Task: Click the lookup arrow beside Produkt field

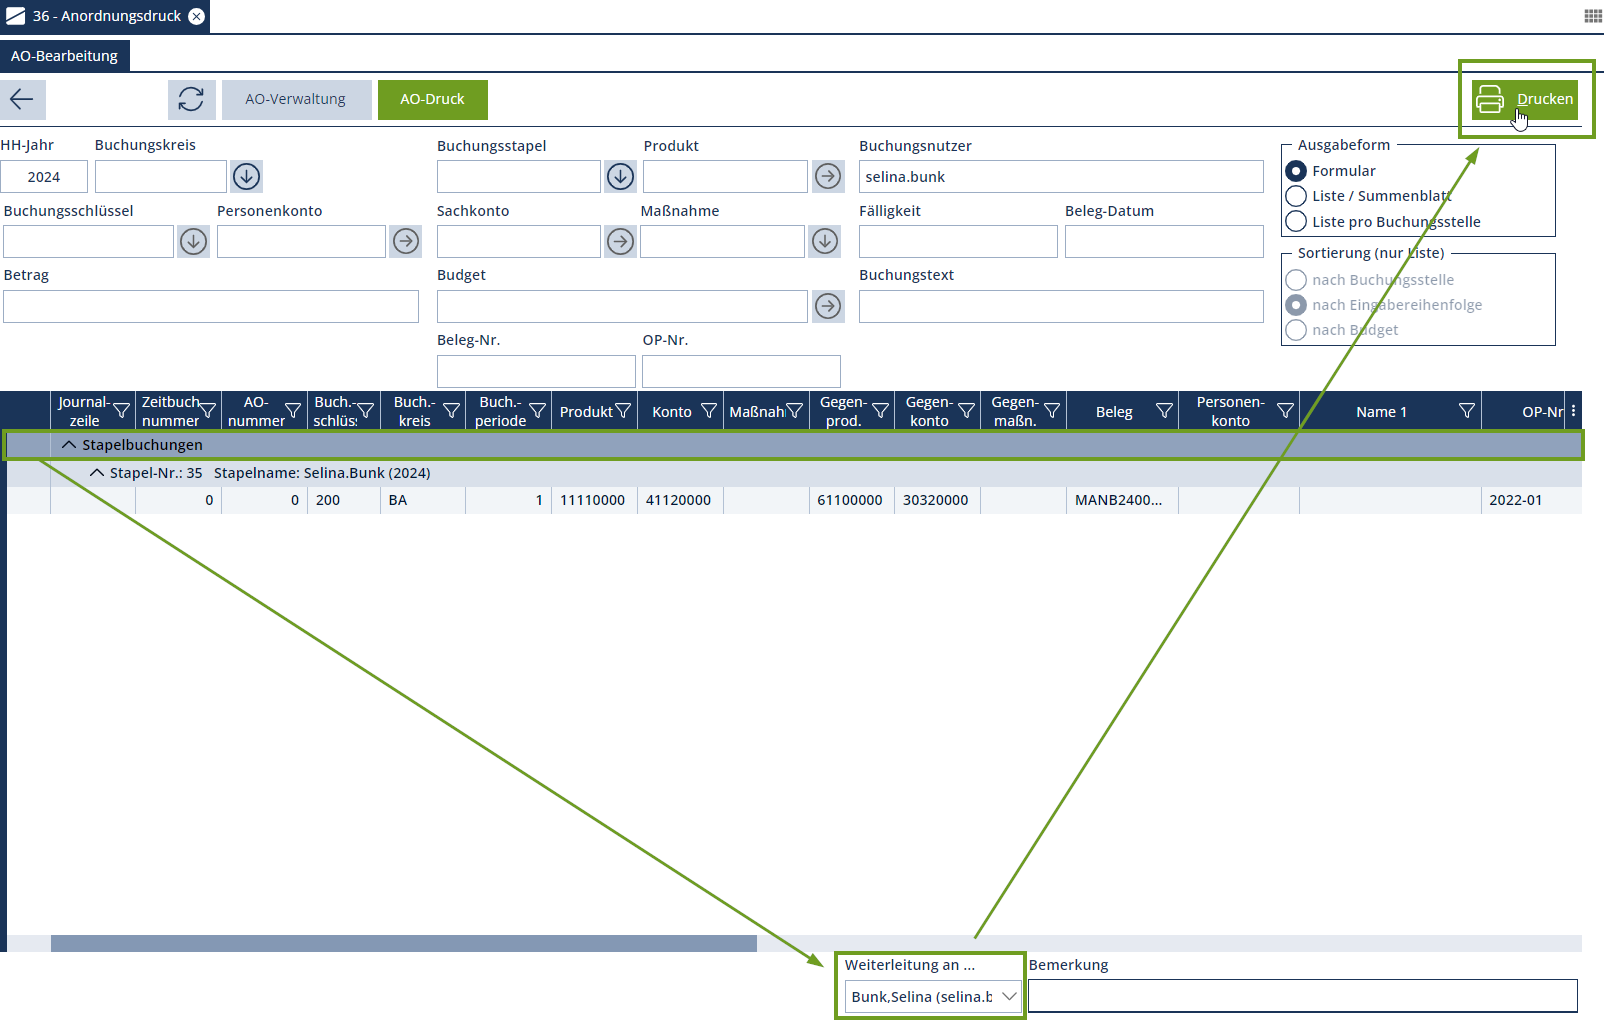Action: [x=827, y=177]
